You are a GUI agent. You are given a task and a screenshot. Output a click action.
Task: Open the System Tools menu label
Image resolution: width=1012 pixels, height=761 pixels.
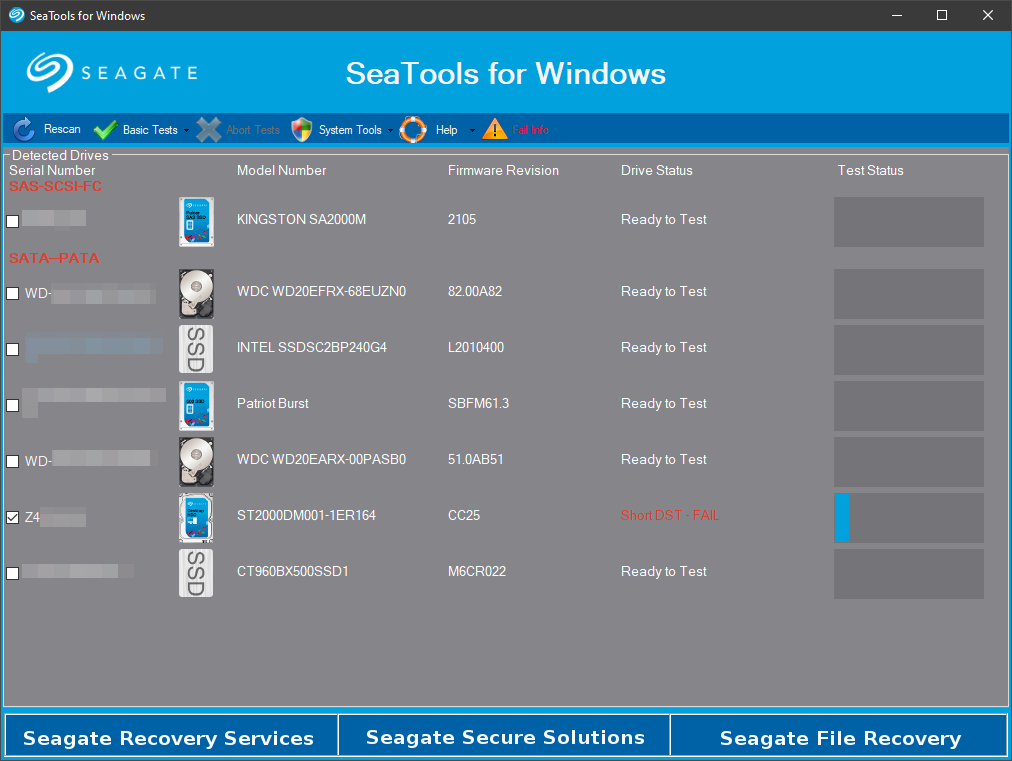(350, 130)
